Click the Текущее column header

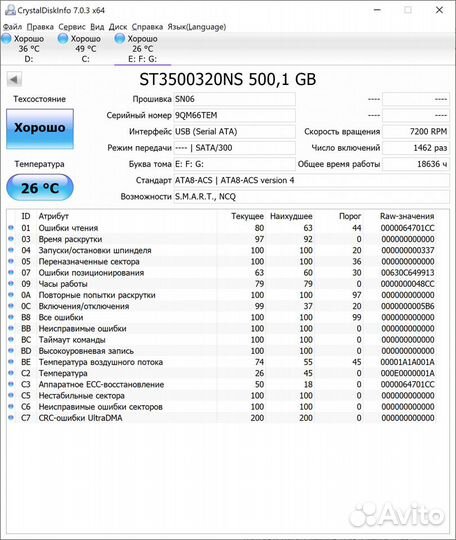247,216
